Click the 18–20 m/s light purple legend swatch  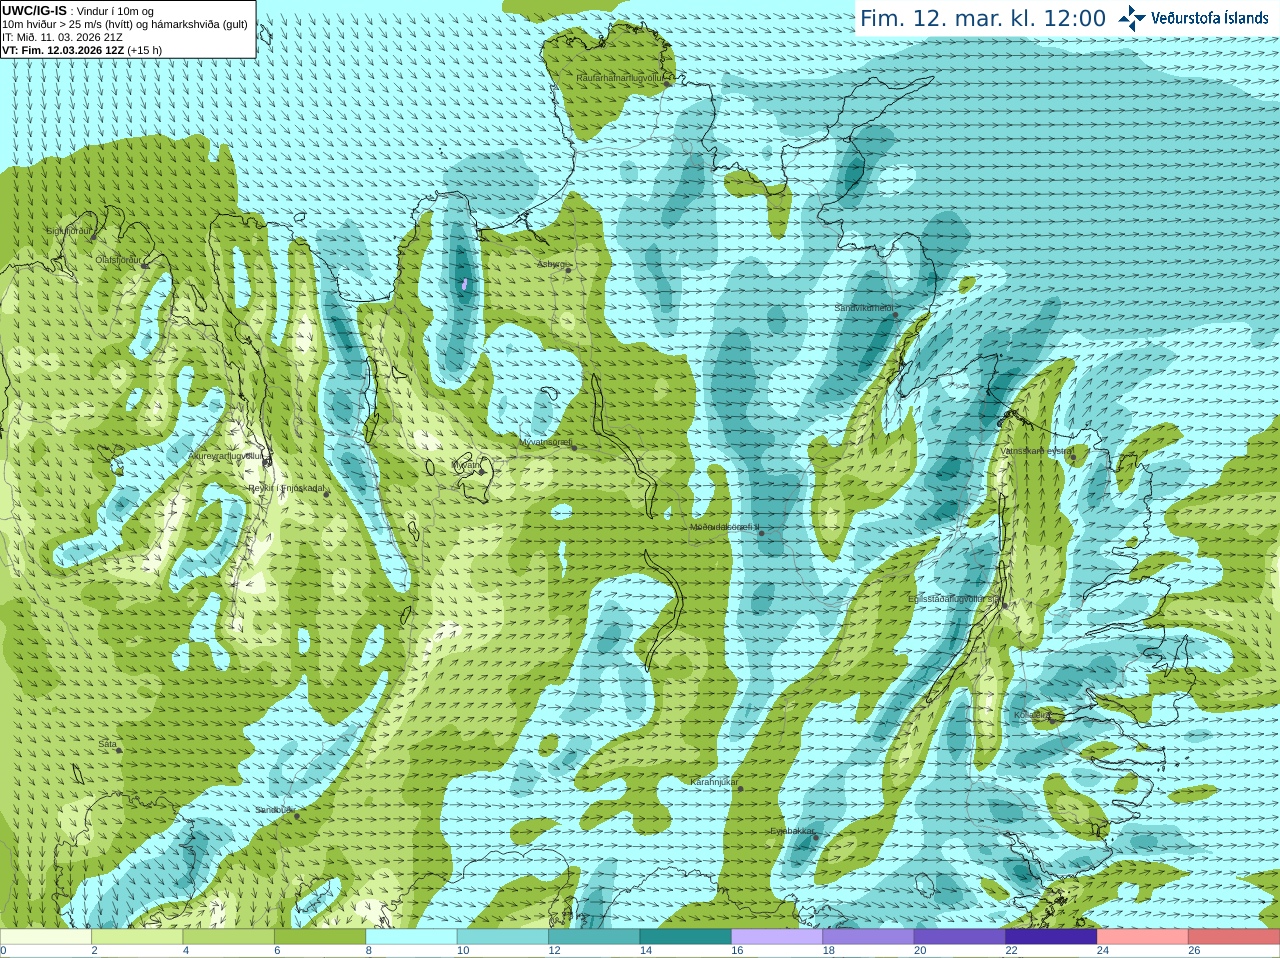point(868,936)
